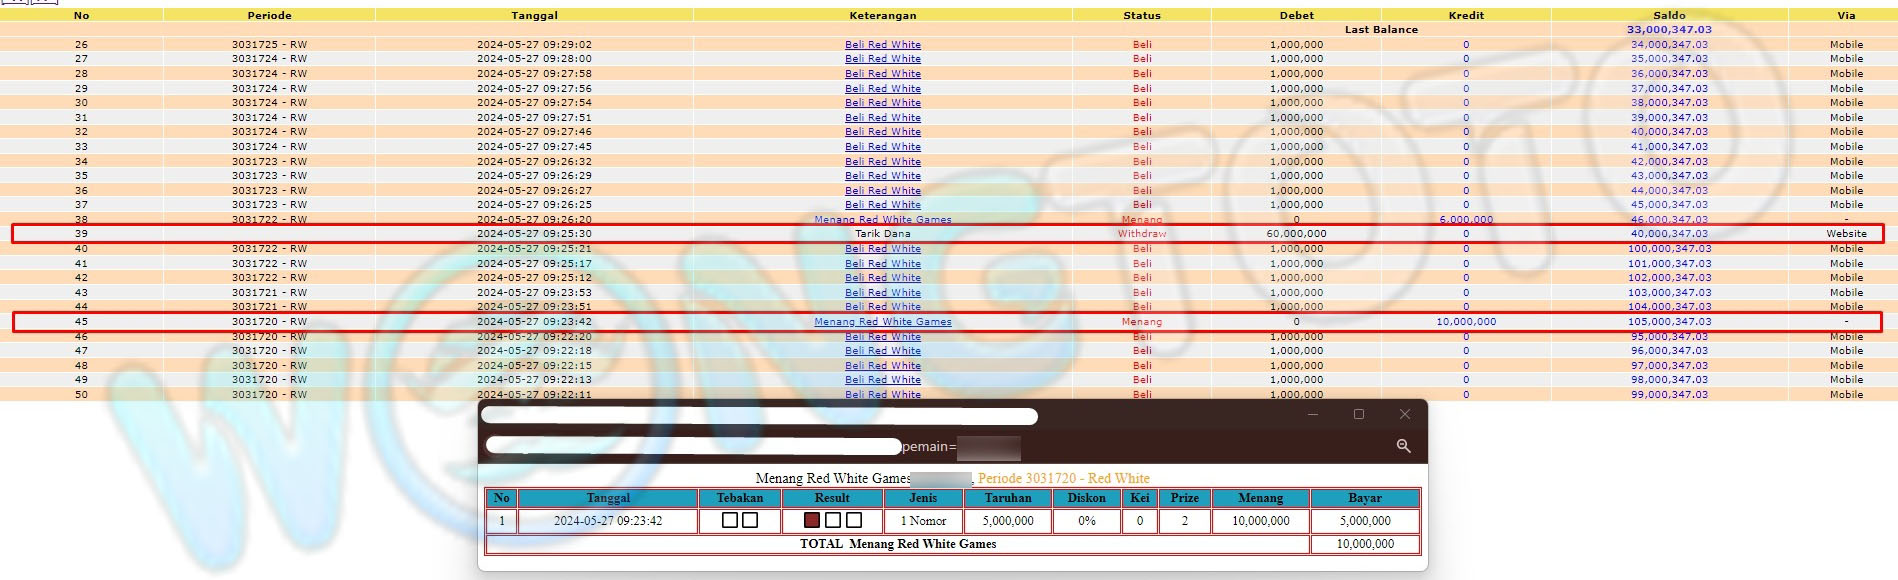Click the Saldo column header
Viewport: 1898px width, 580px height.
click(x=1669, y=15)
